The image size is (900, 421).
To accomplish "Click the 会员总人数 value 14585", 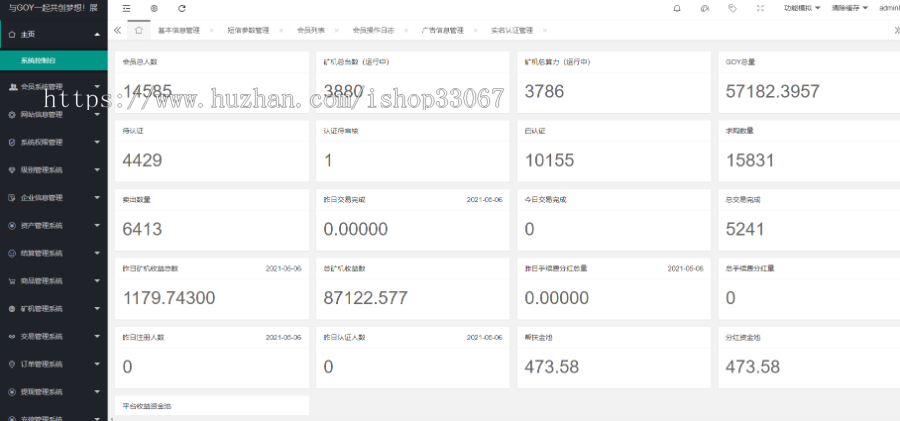I will tap(147, 91).
